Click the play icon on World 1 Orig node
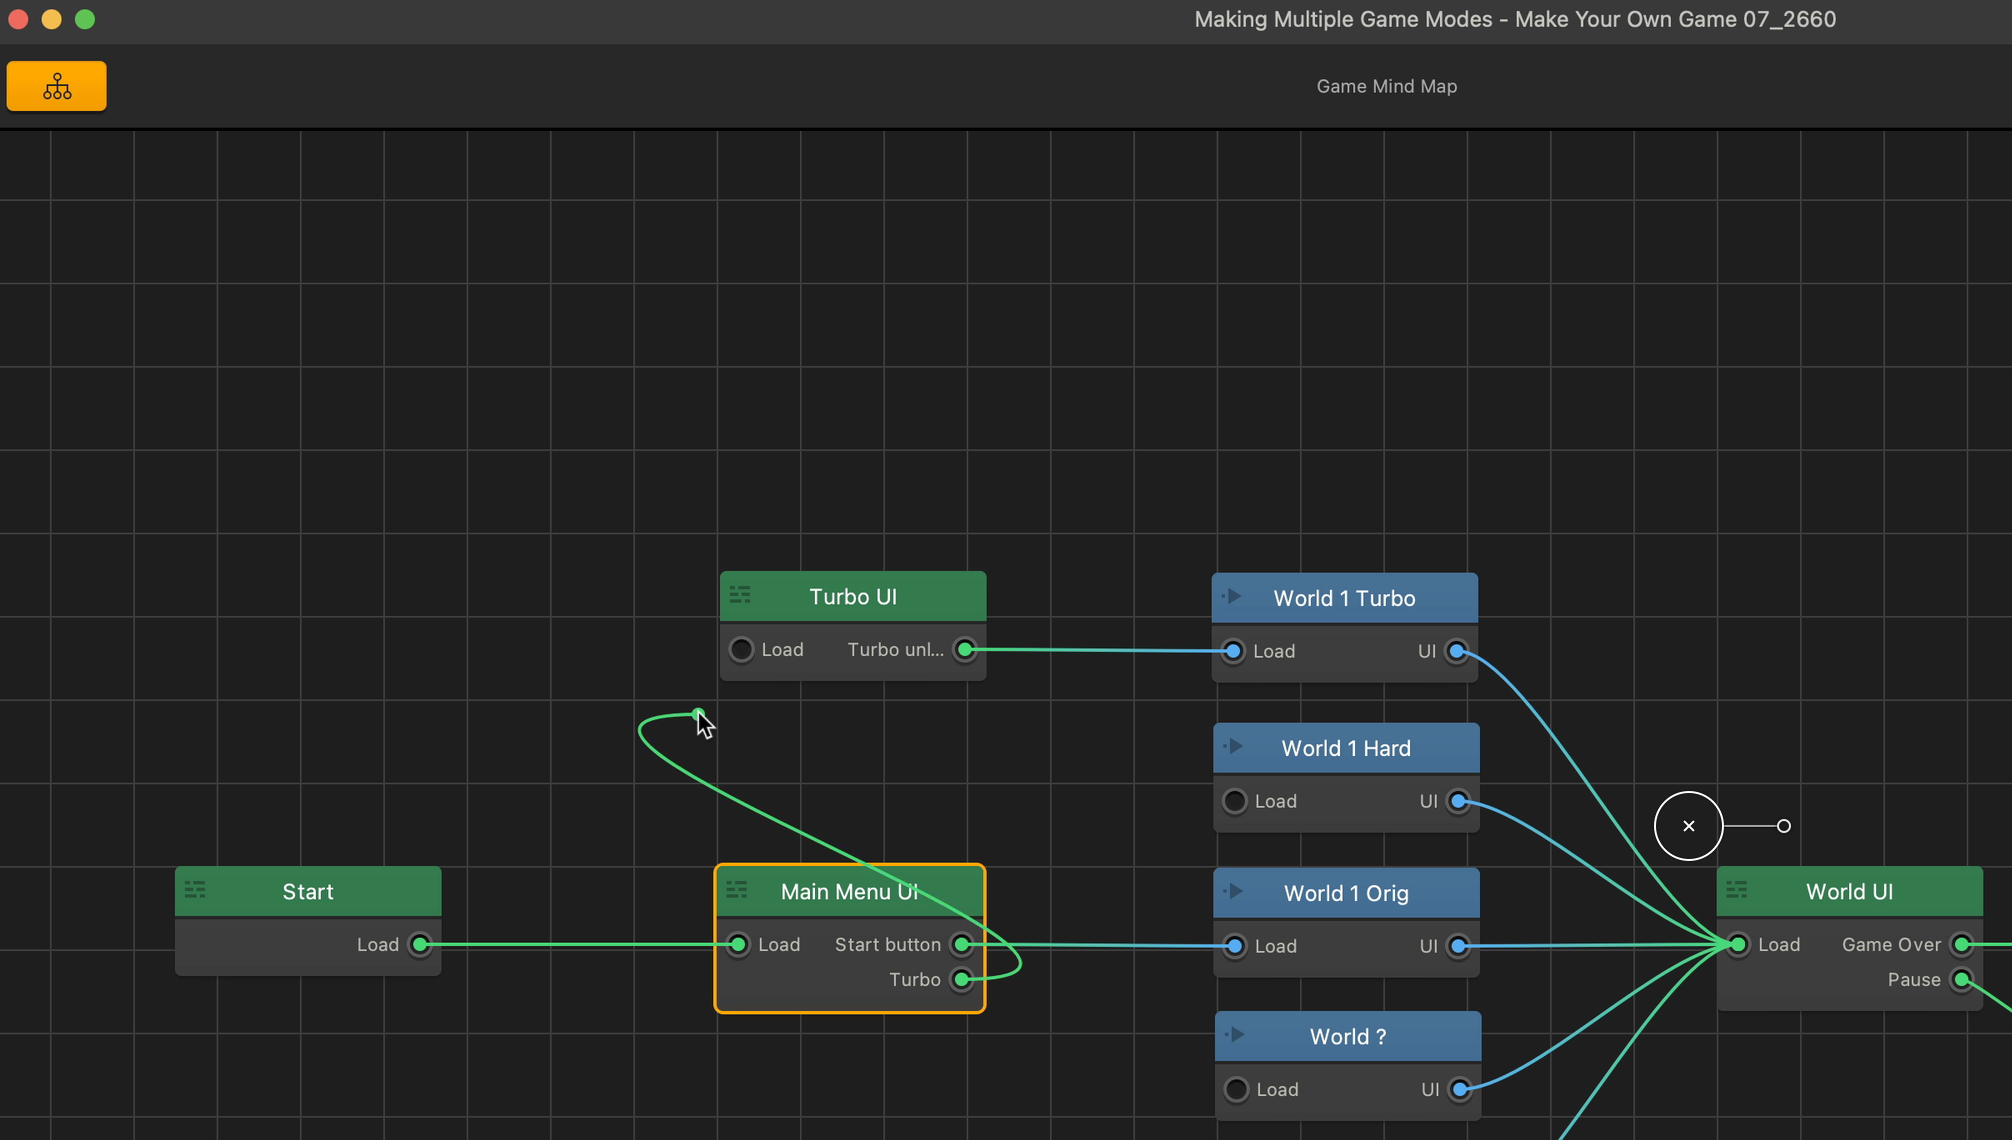Image resolution: width=2012 pixels, height=1140 pixels. [1235, 891]
